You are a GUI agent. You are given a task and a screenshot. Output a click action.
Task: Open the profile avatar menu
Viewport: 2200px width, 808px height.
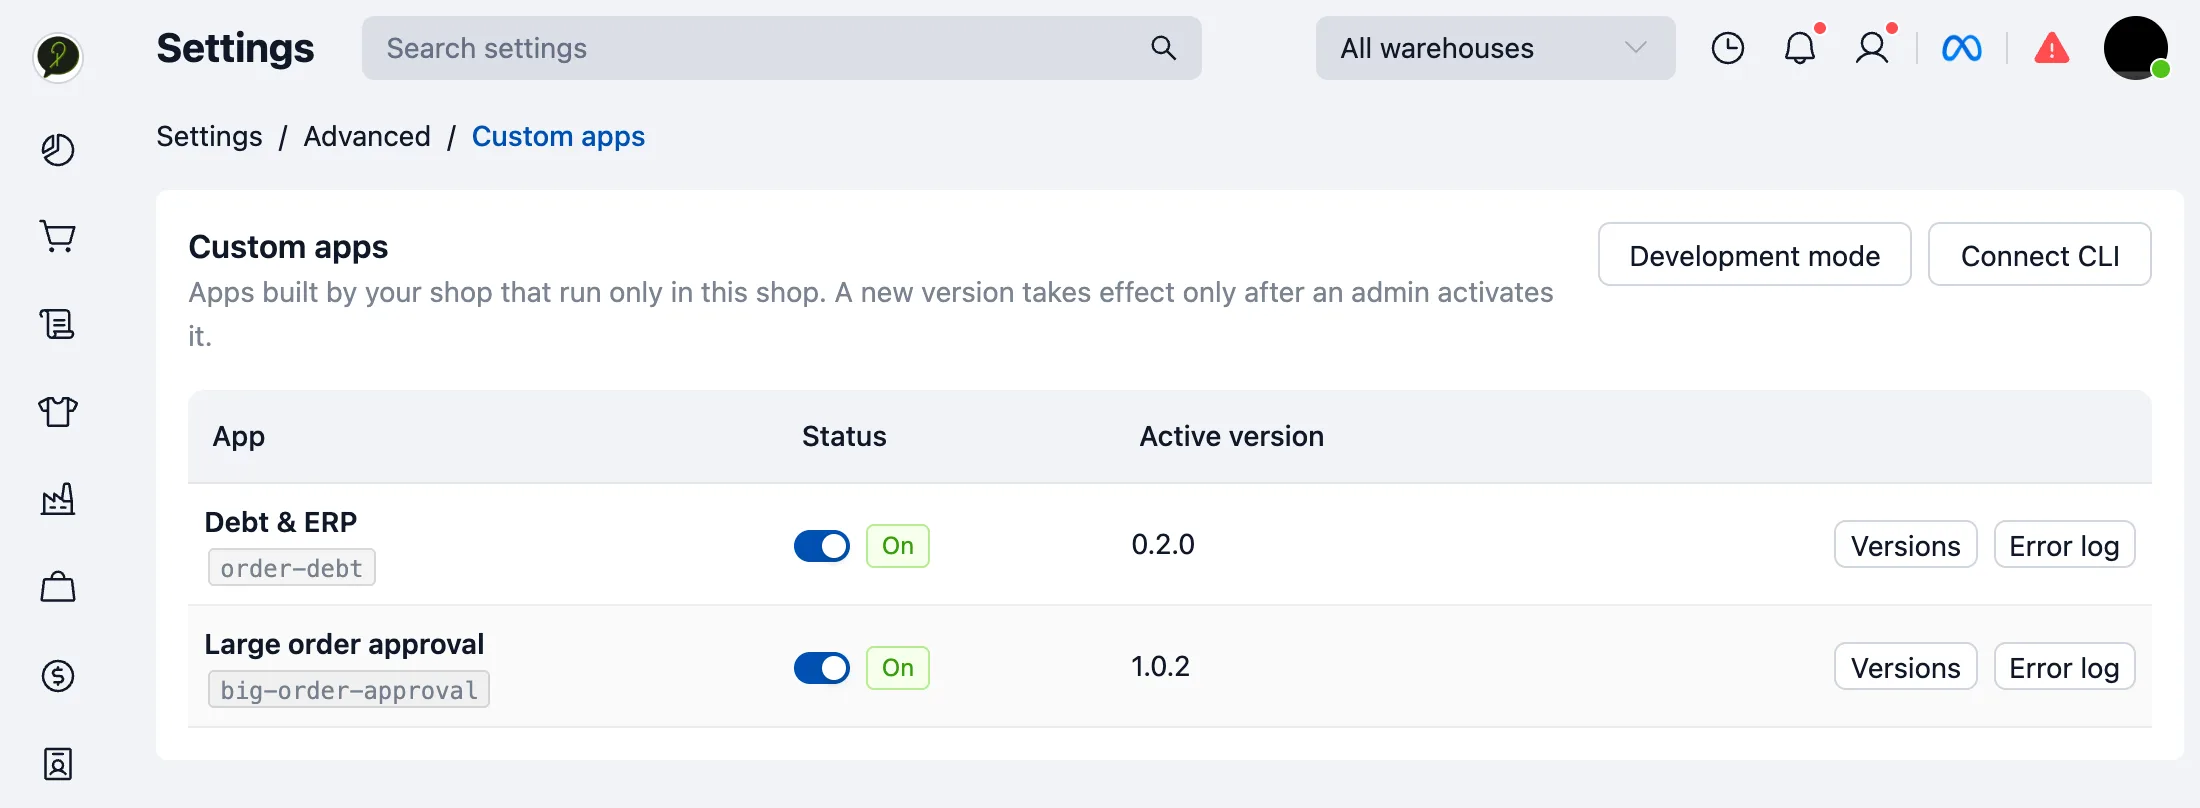(2136, 48)
